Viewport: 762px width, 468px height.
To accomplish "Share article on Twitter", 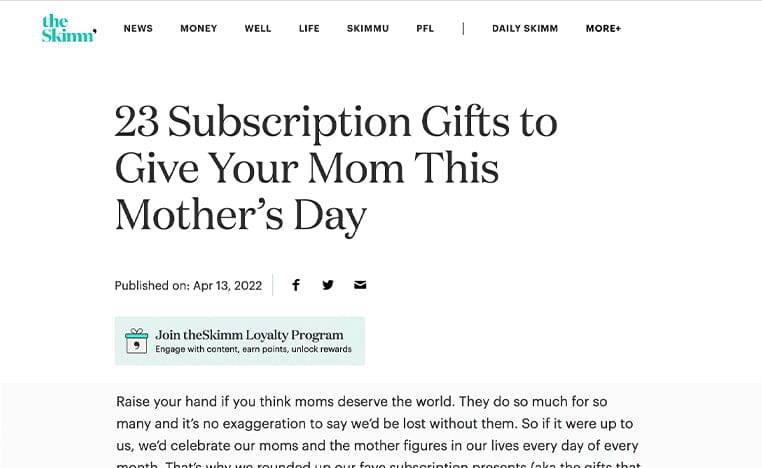I will tap(328, 285).
